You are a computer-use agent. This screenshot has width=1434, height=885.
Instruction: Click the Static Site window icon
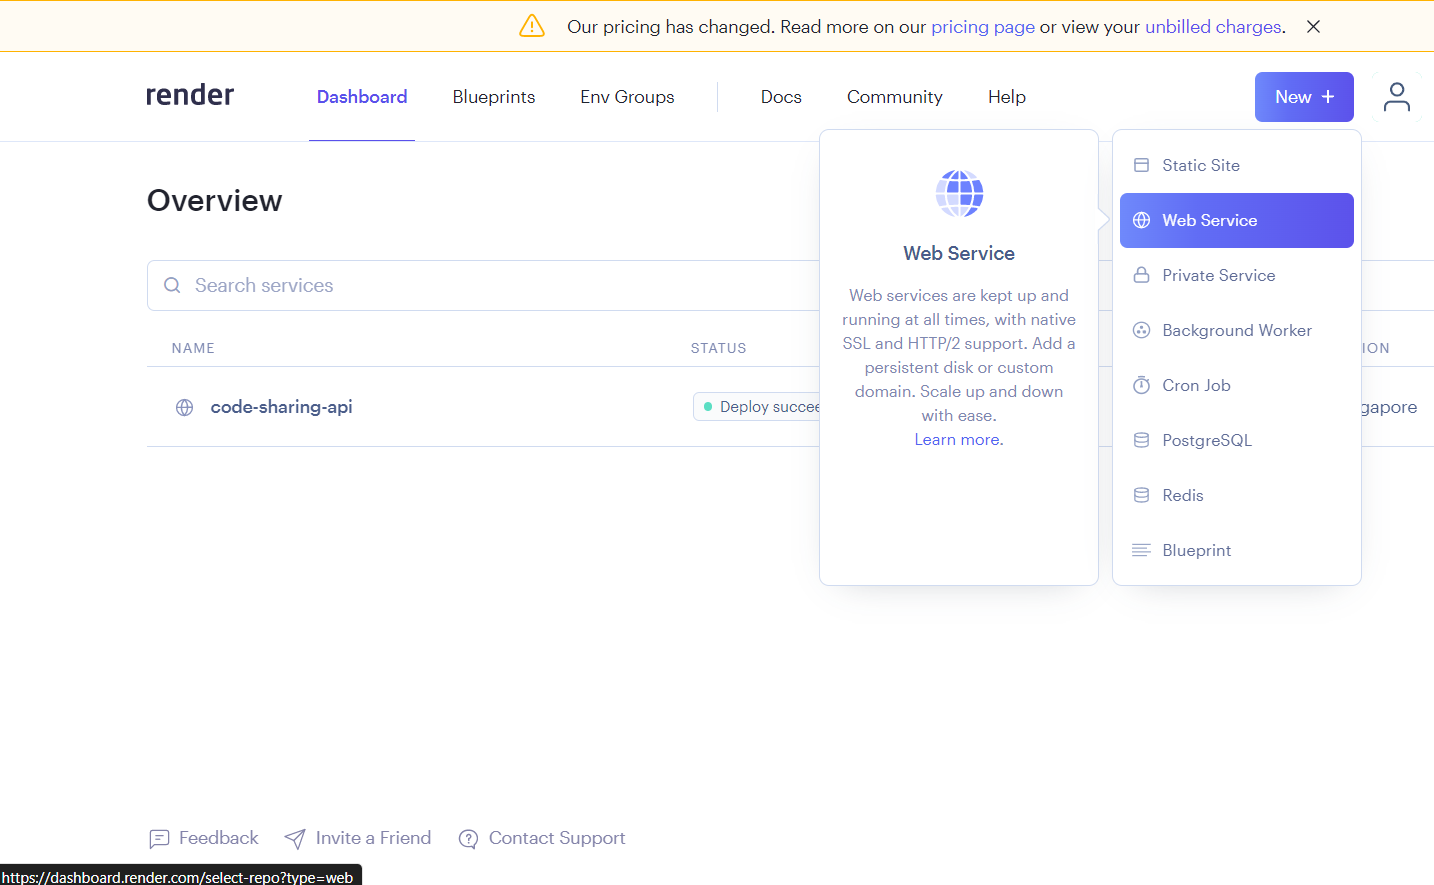coord(1141,165)
